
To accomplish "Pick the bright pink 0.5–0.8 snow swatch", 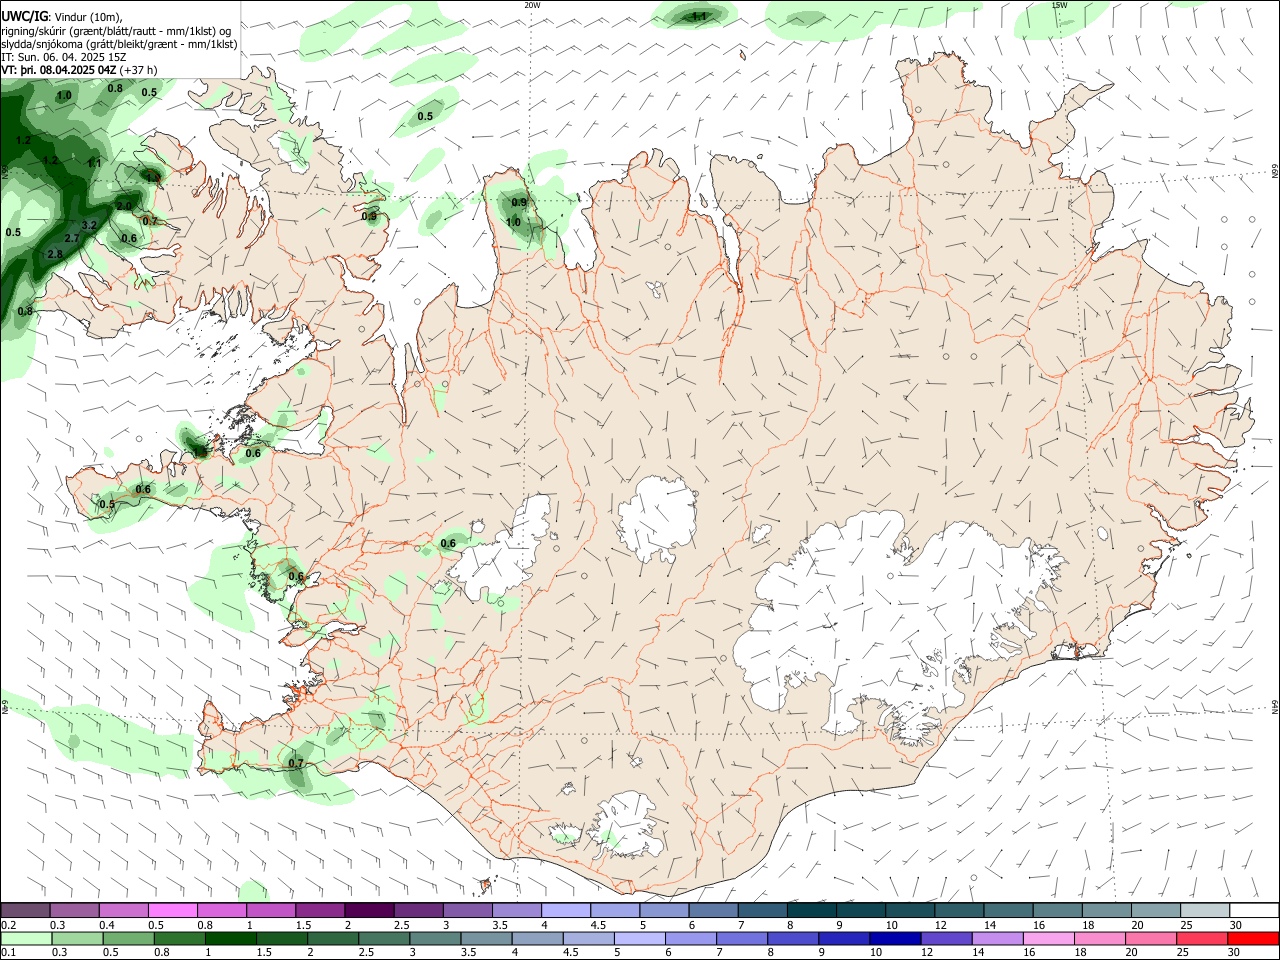I will click(173, 911).
